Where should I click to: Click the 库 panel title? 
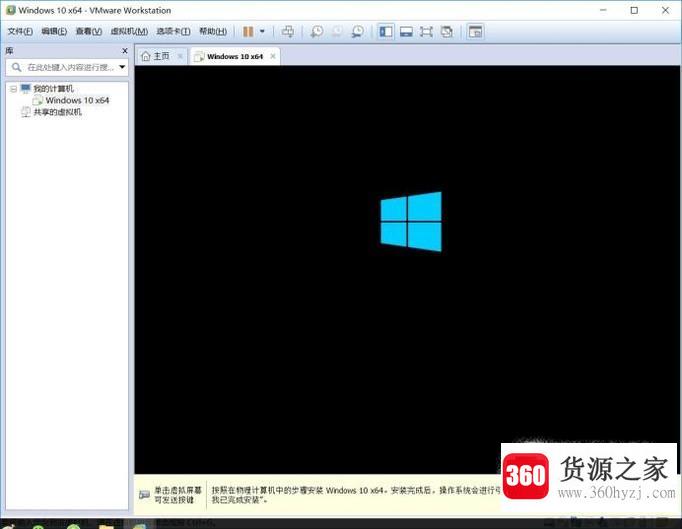pyautogui.click(x=9, y=51)
